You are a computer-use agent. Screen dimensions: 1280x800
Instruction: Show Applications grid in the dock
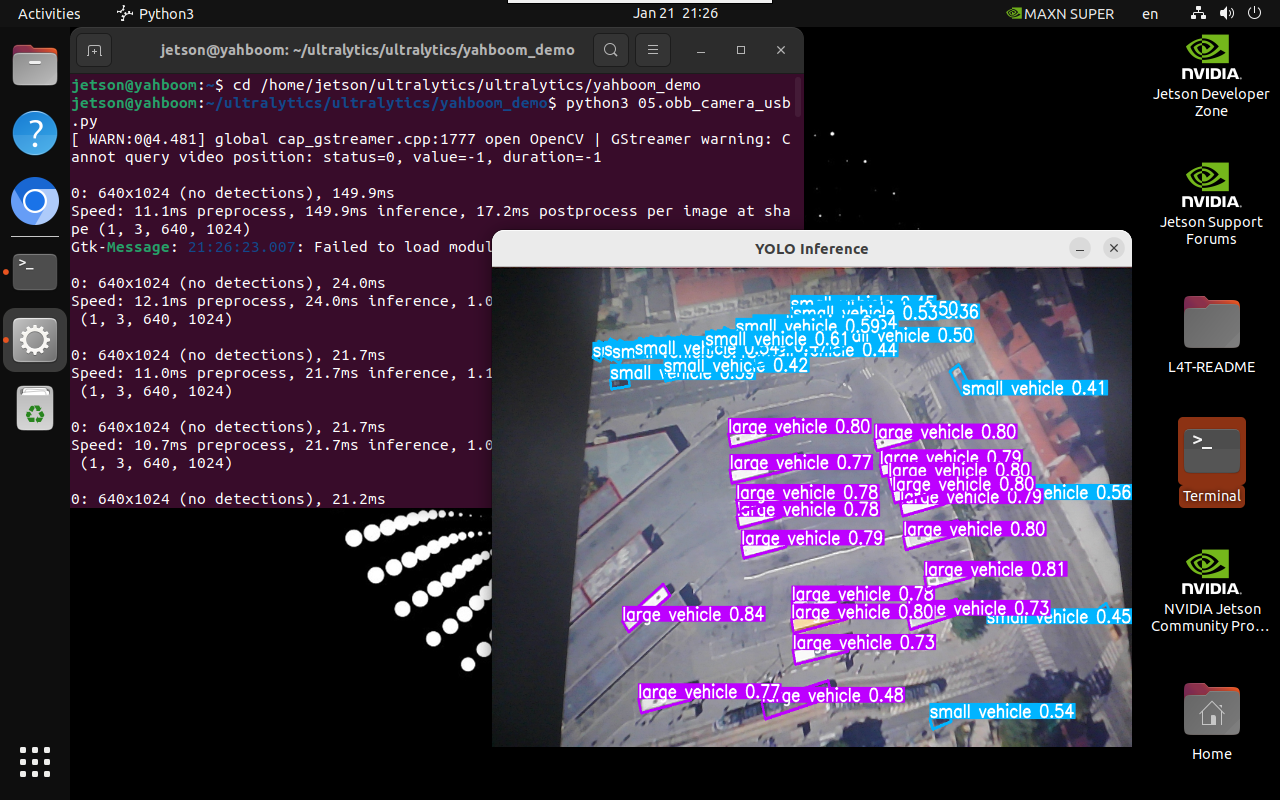coord(35,762)
